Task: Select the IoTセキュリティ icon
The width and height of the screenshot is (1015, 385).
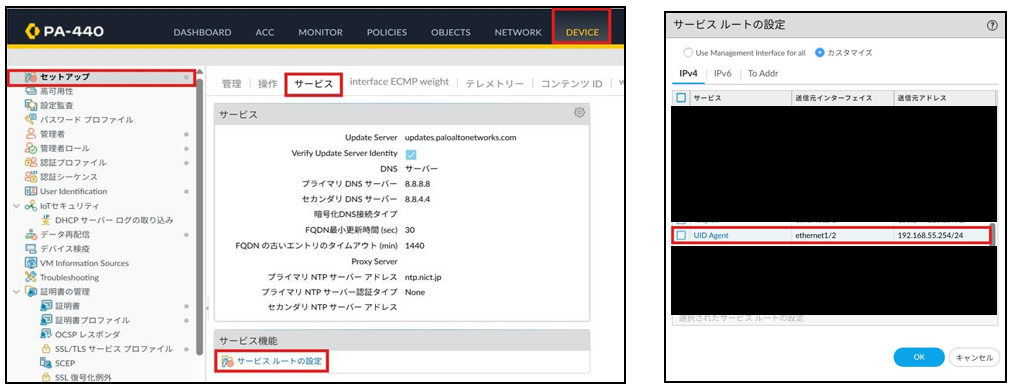Action: 30,206
